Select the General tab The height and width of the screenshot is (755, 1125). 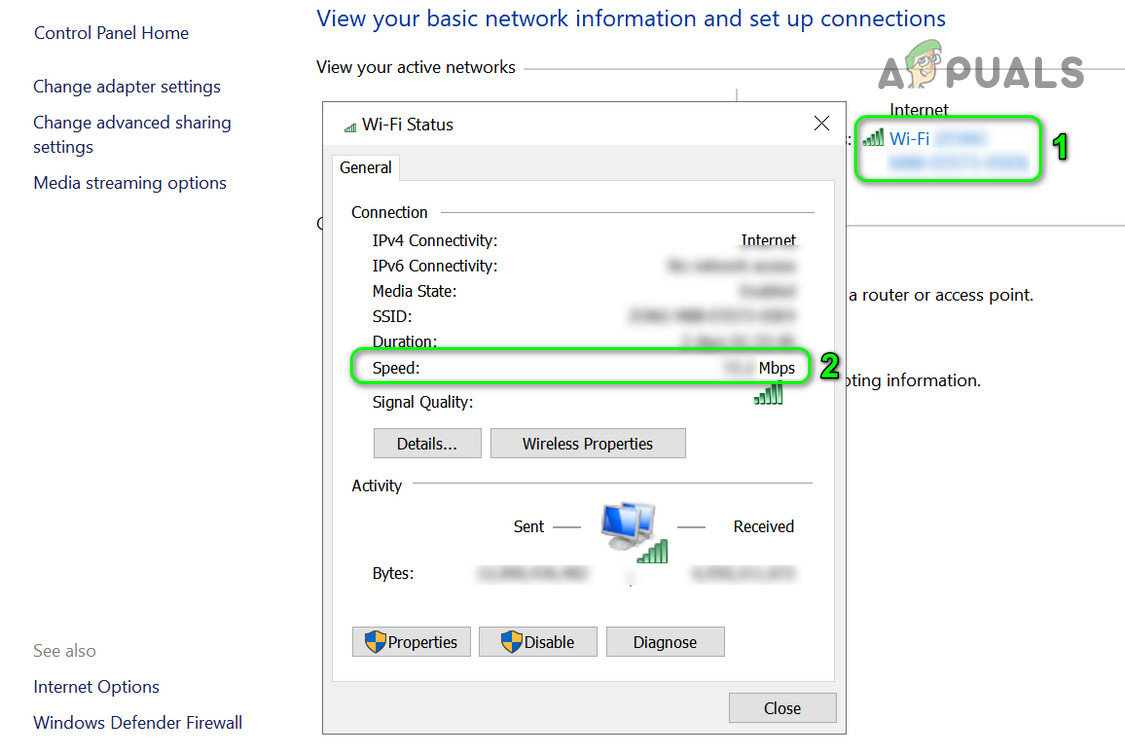click(366, 168)
